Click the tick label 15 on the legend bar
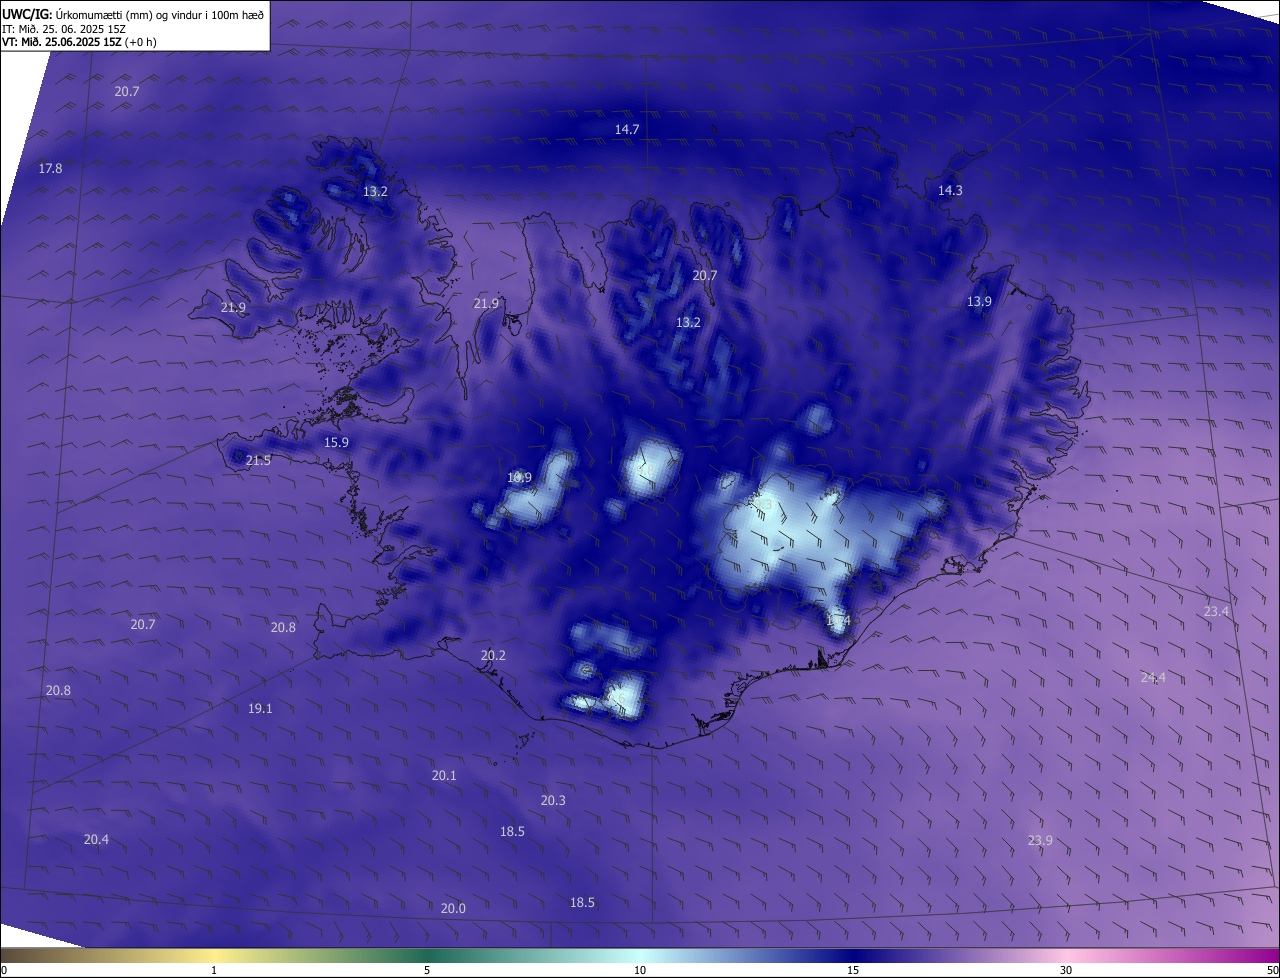Image resolution: width=1280 pixels, height=978 pixels. click(x=853, y=970)
